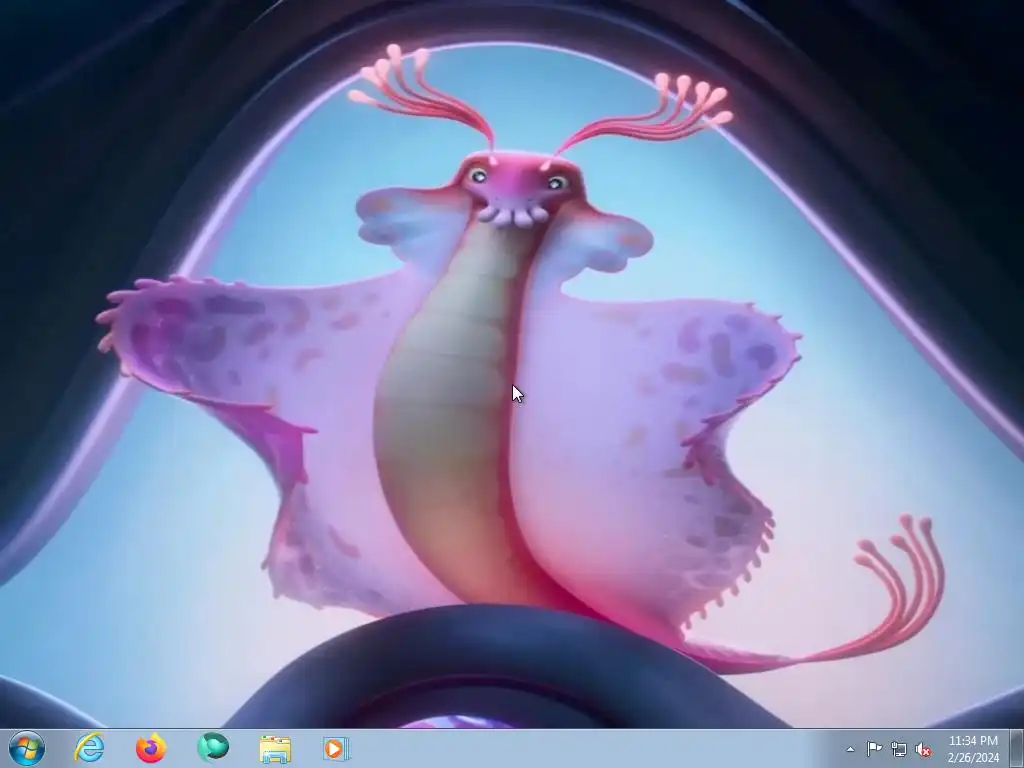Open the Windows Start menu
1024x768 pixels.
27,748
